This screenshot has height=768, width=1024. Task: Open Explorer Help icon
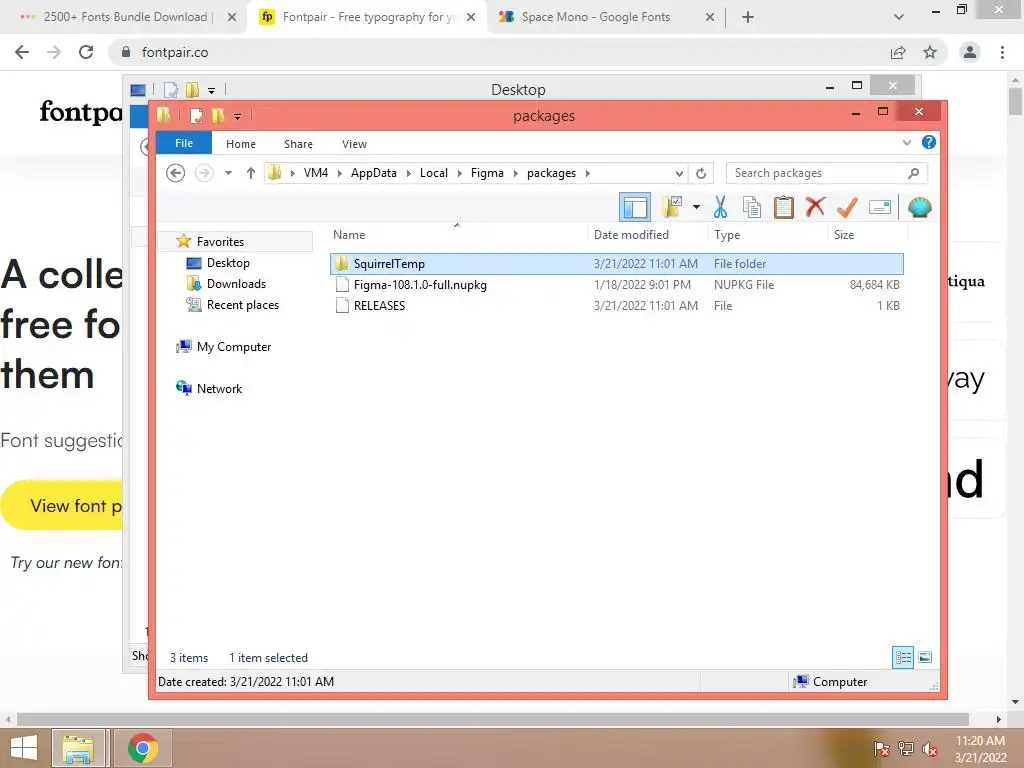(x=929, y=142)
